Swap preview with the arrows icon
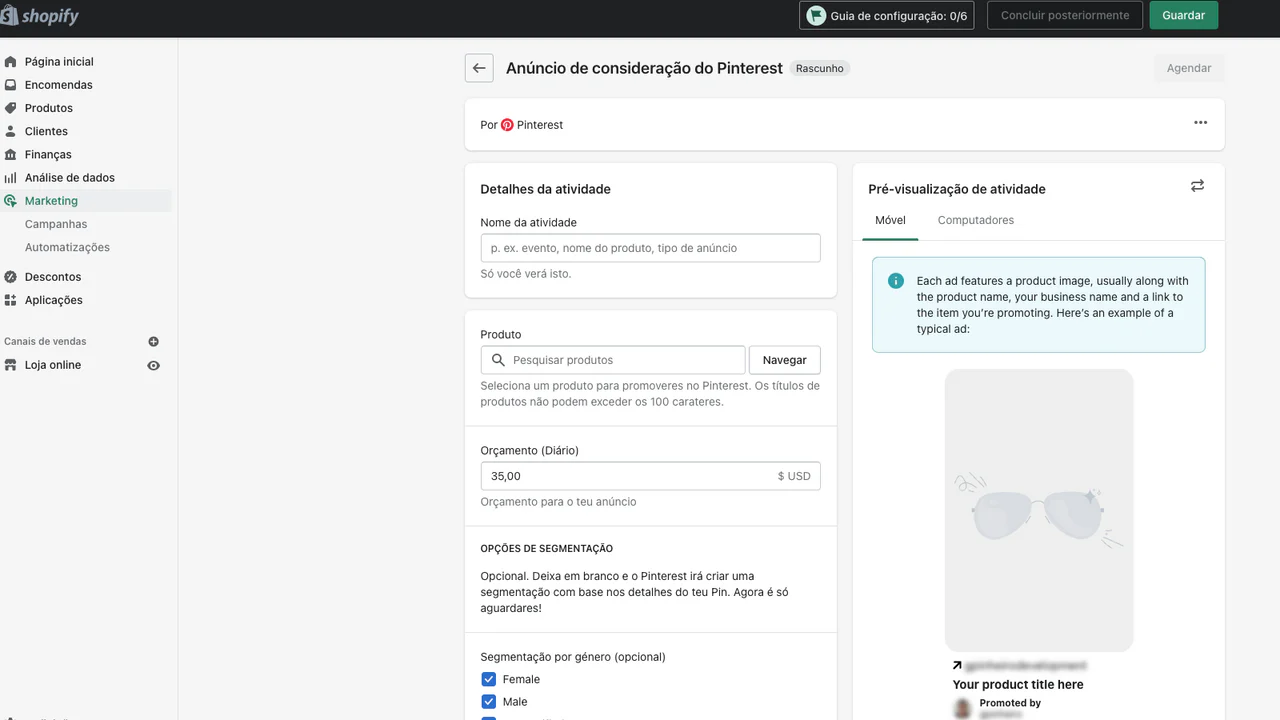Viewport: 1280px width, 720px height. pos(1197,186)
